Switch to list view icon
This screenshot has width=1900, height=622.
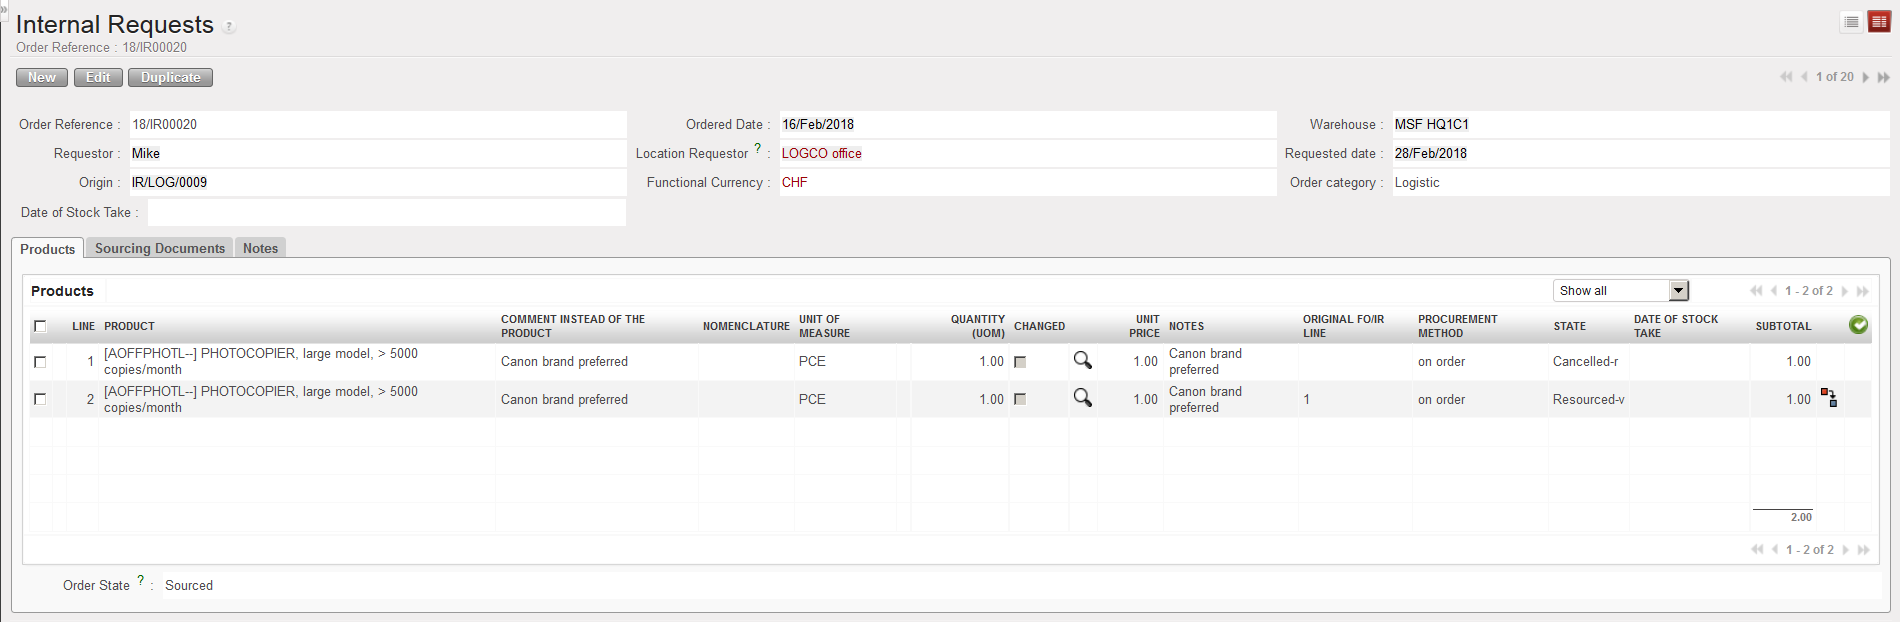tap(1851, 22)
